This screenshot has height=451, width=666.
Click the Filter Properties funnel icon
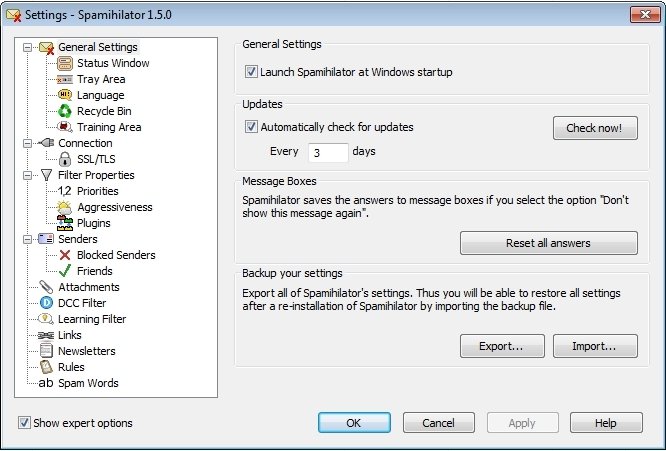(46, 175)
